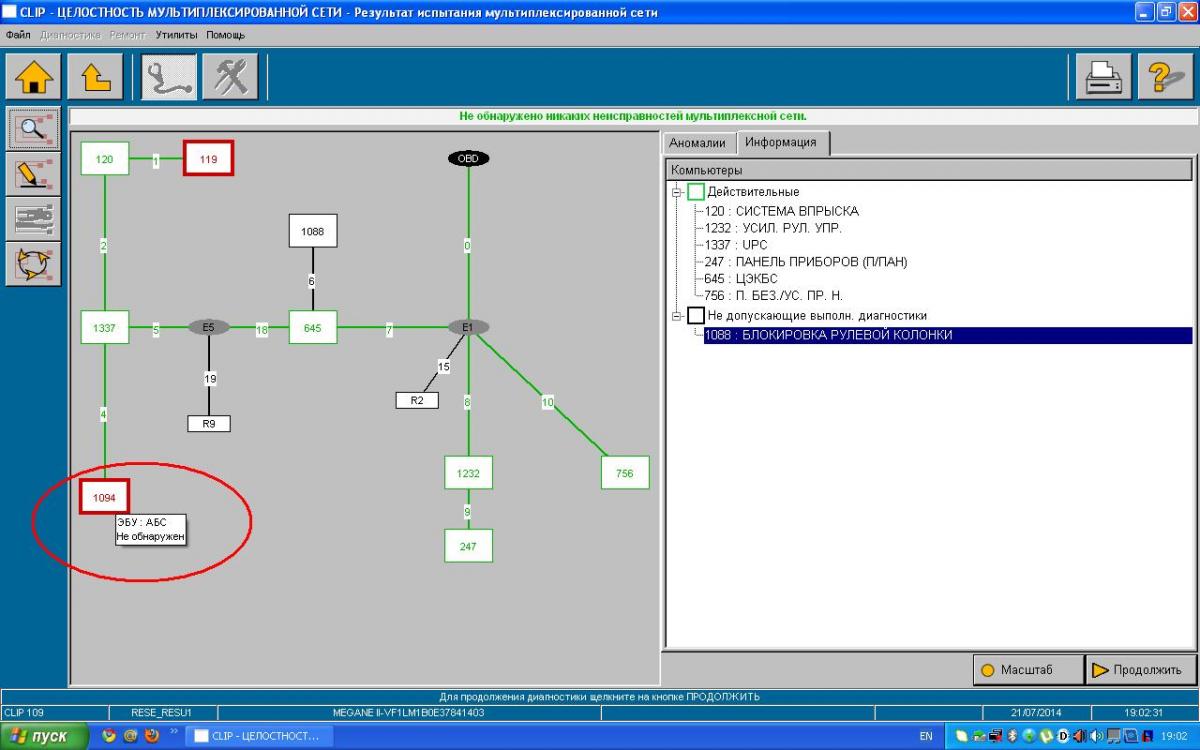
Task: Select the R9 box in the diagram
Action: 209,424
